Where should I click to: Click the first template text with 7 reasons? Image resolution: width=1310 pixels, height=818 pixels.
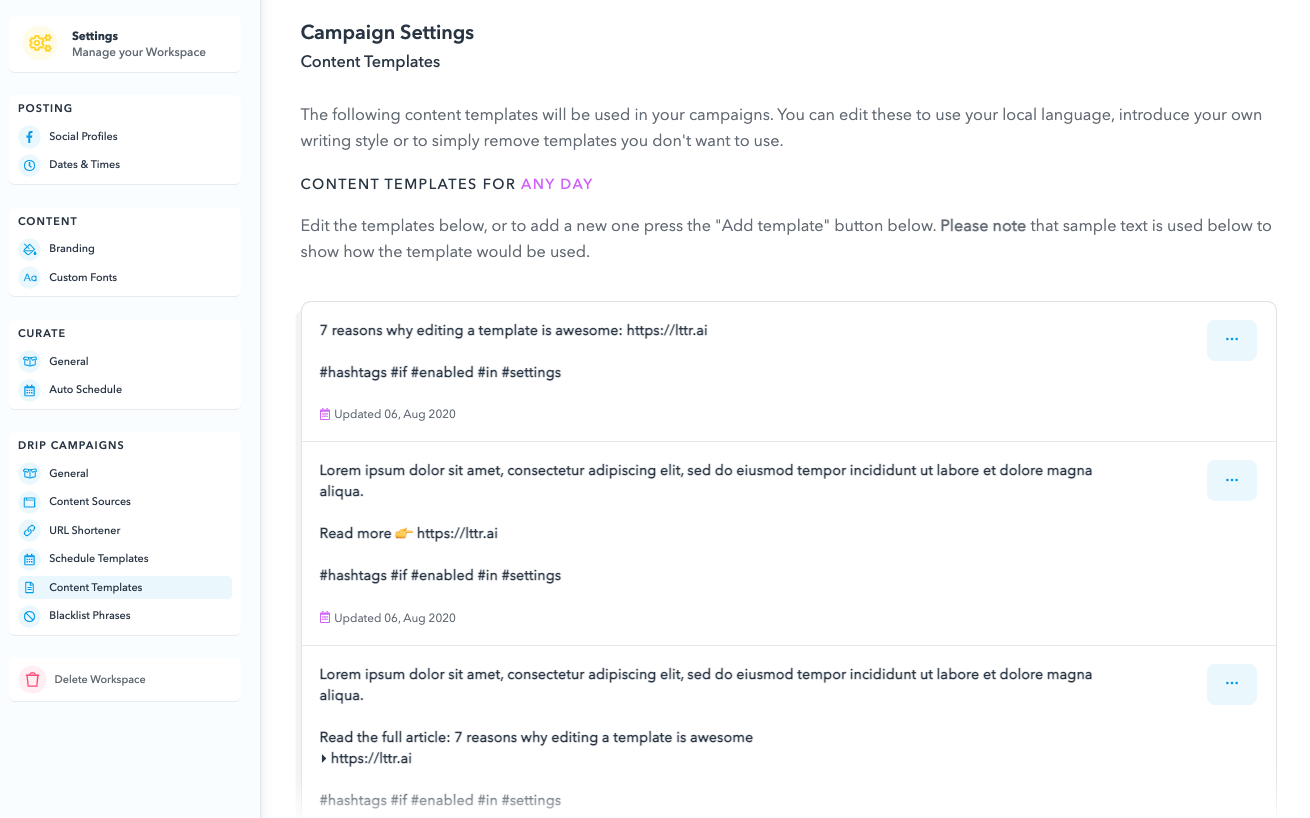pos(513,330)
